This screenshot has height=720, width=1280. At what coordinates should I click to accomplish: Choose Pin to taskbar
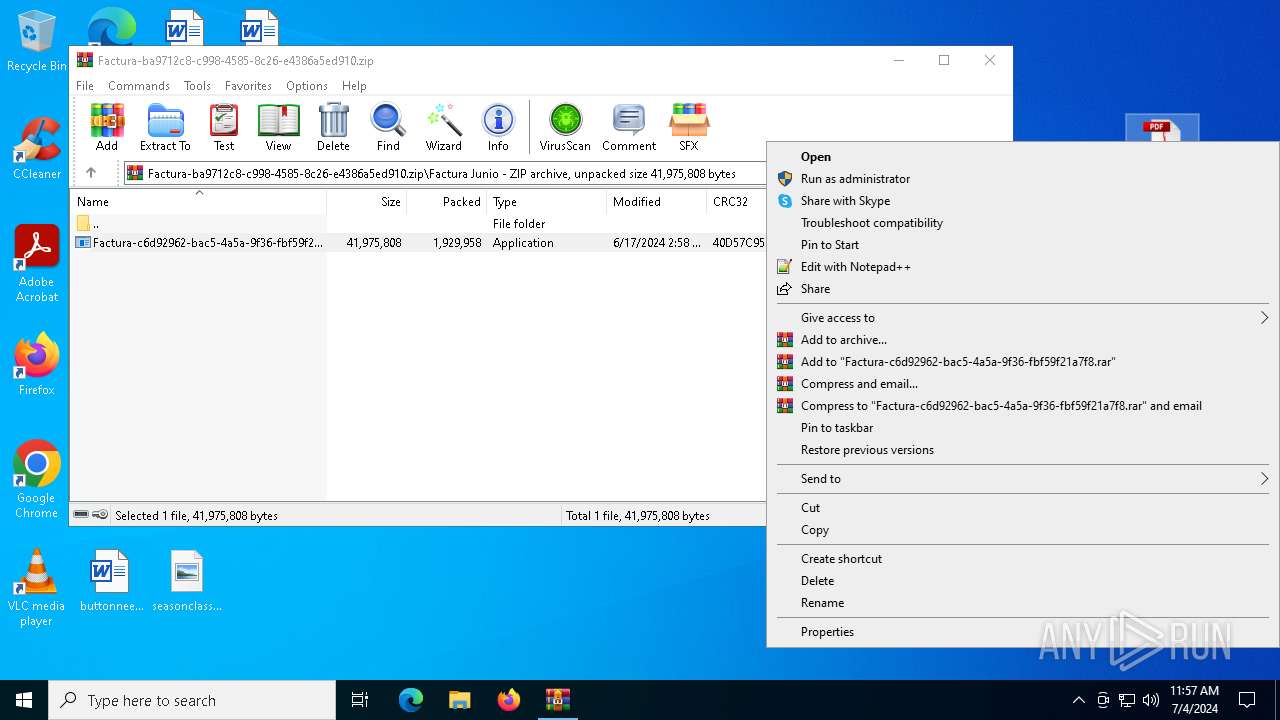tap(1023, 428)
